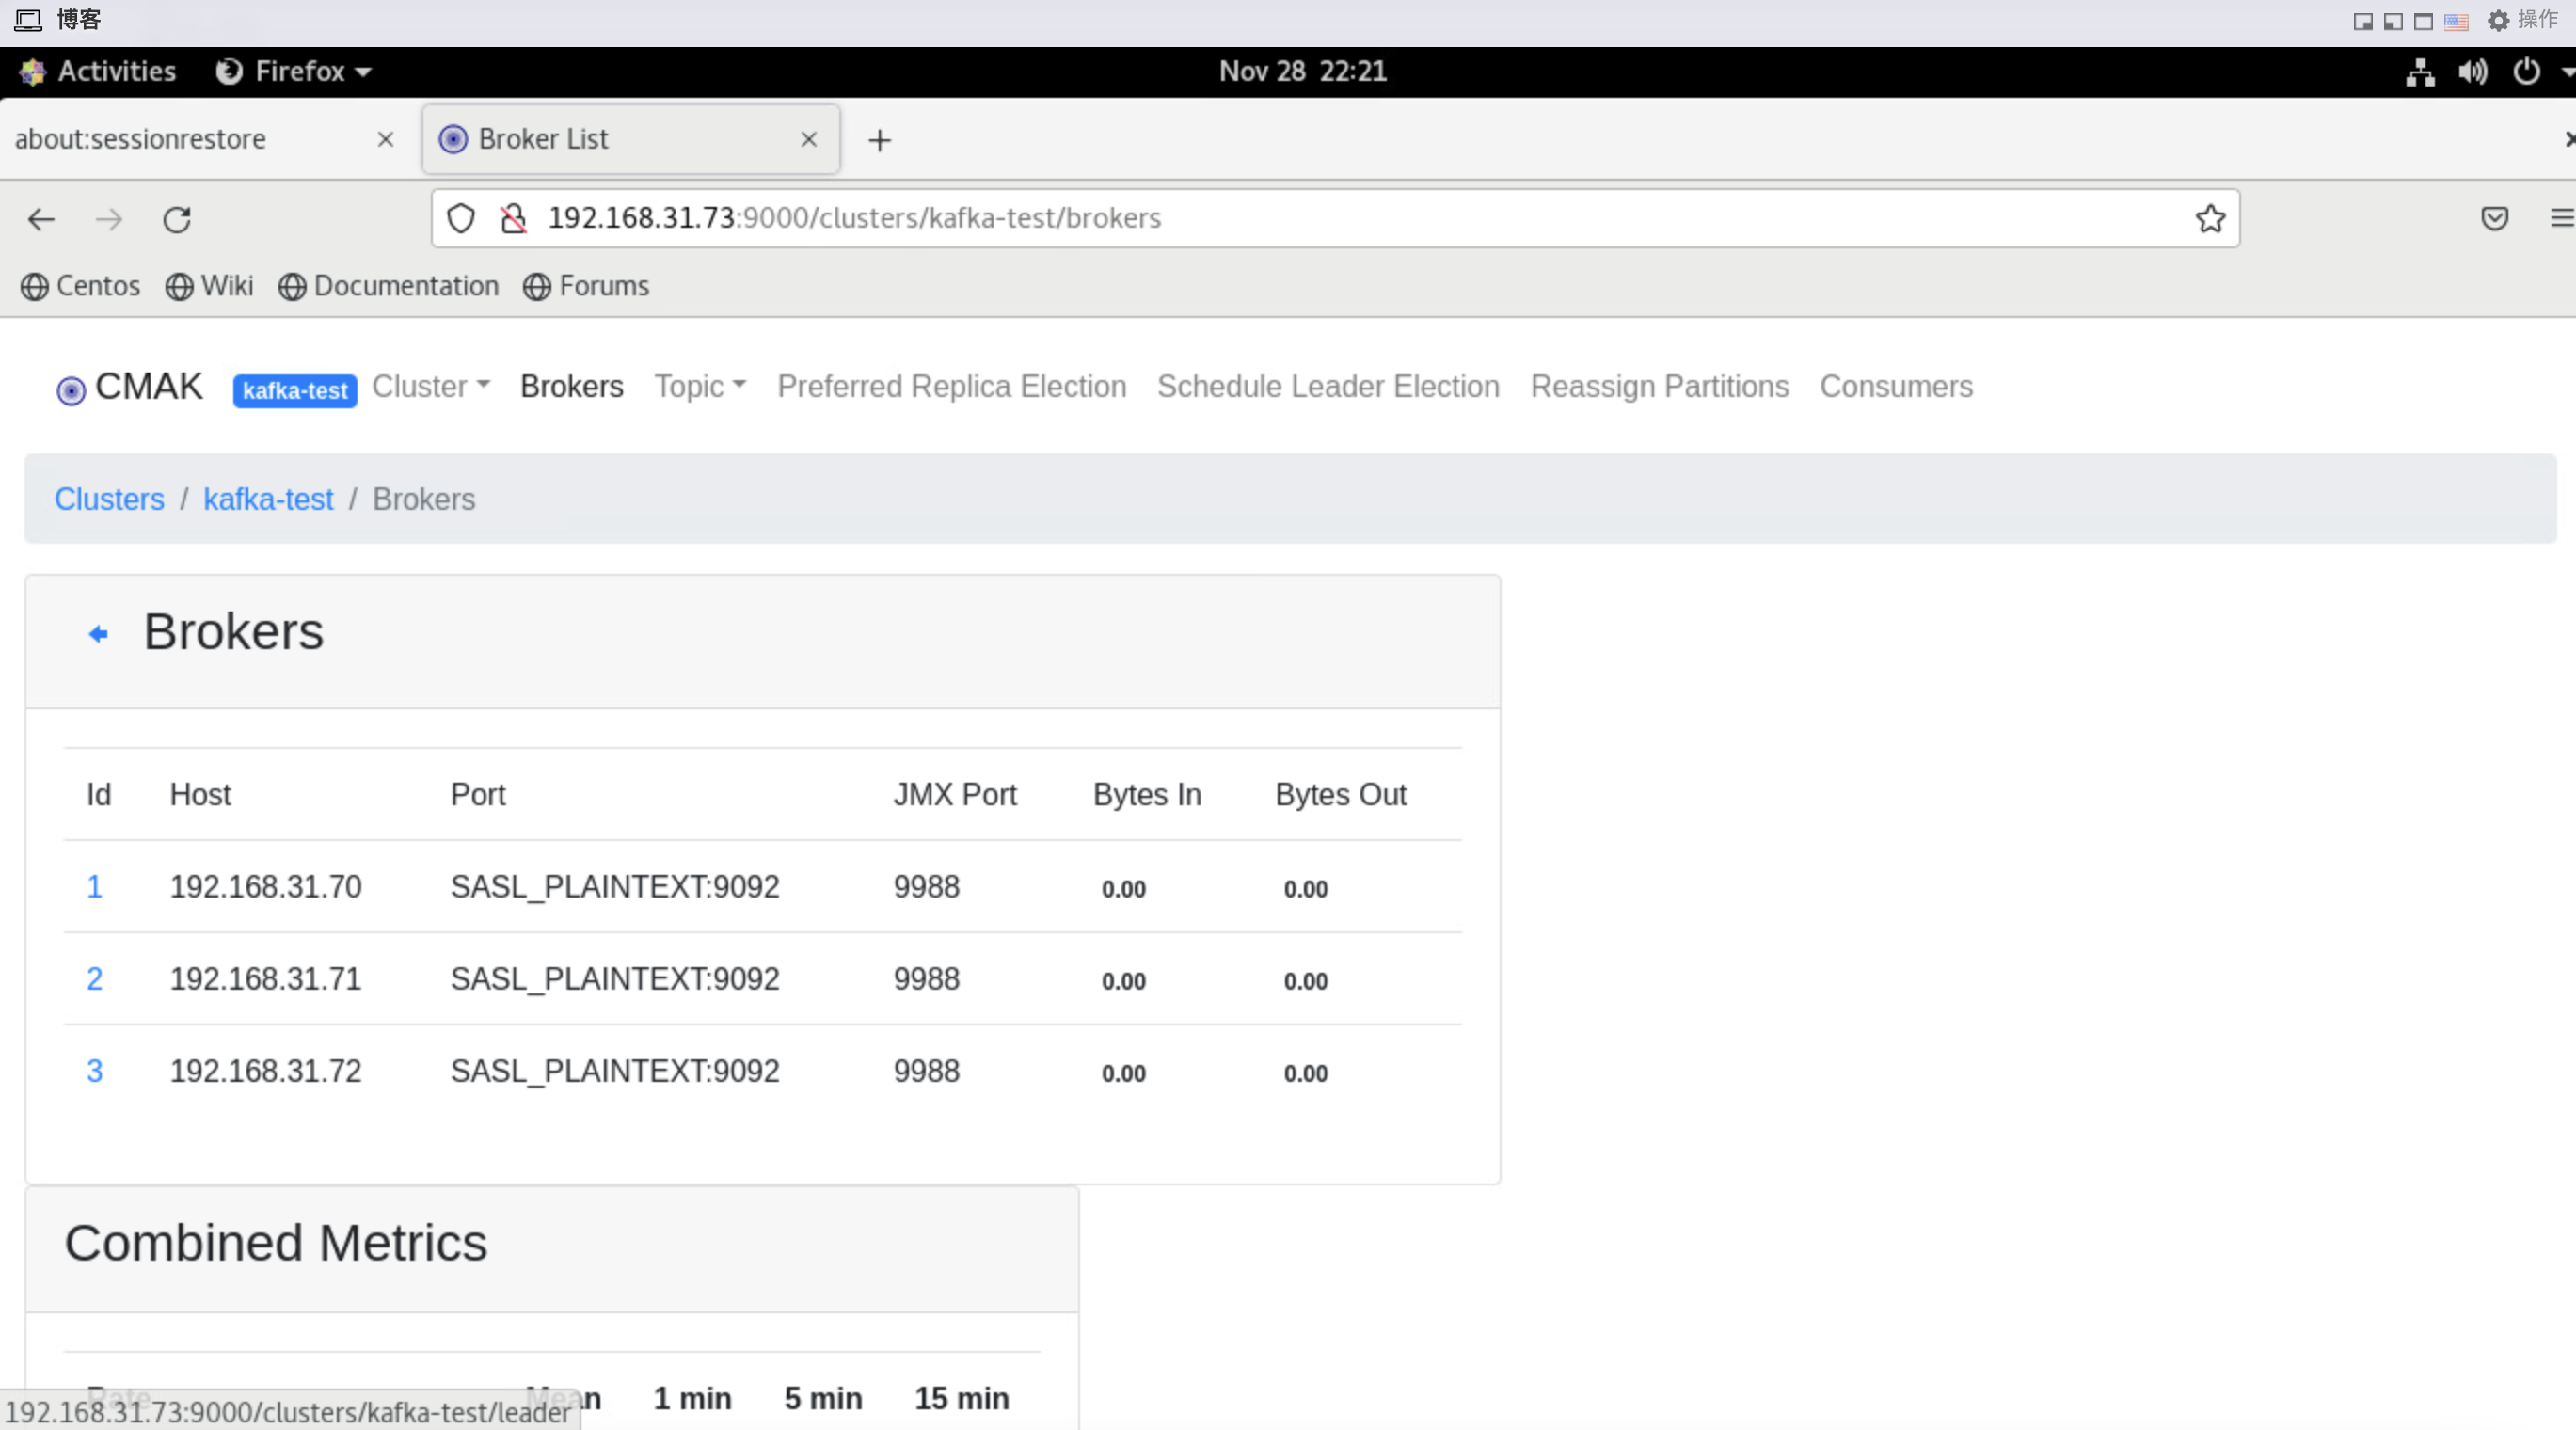
Task: Open the Consumers navigation item
Action: coord(1895,387)
